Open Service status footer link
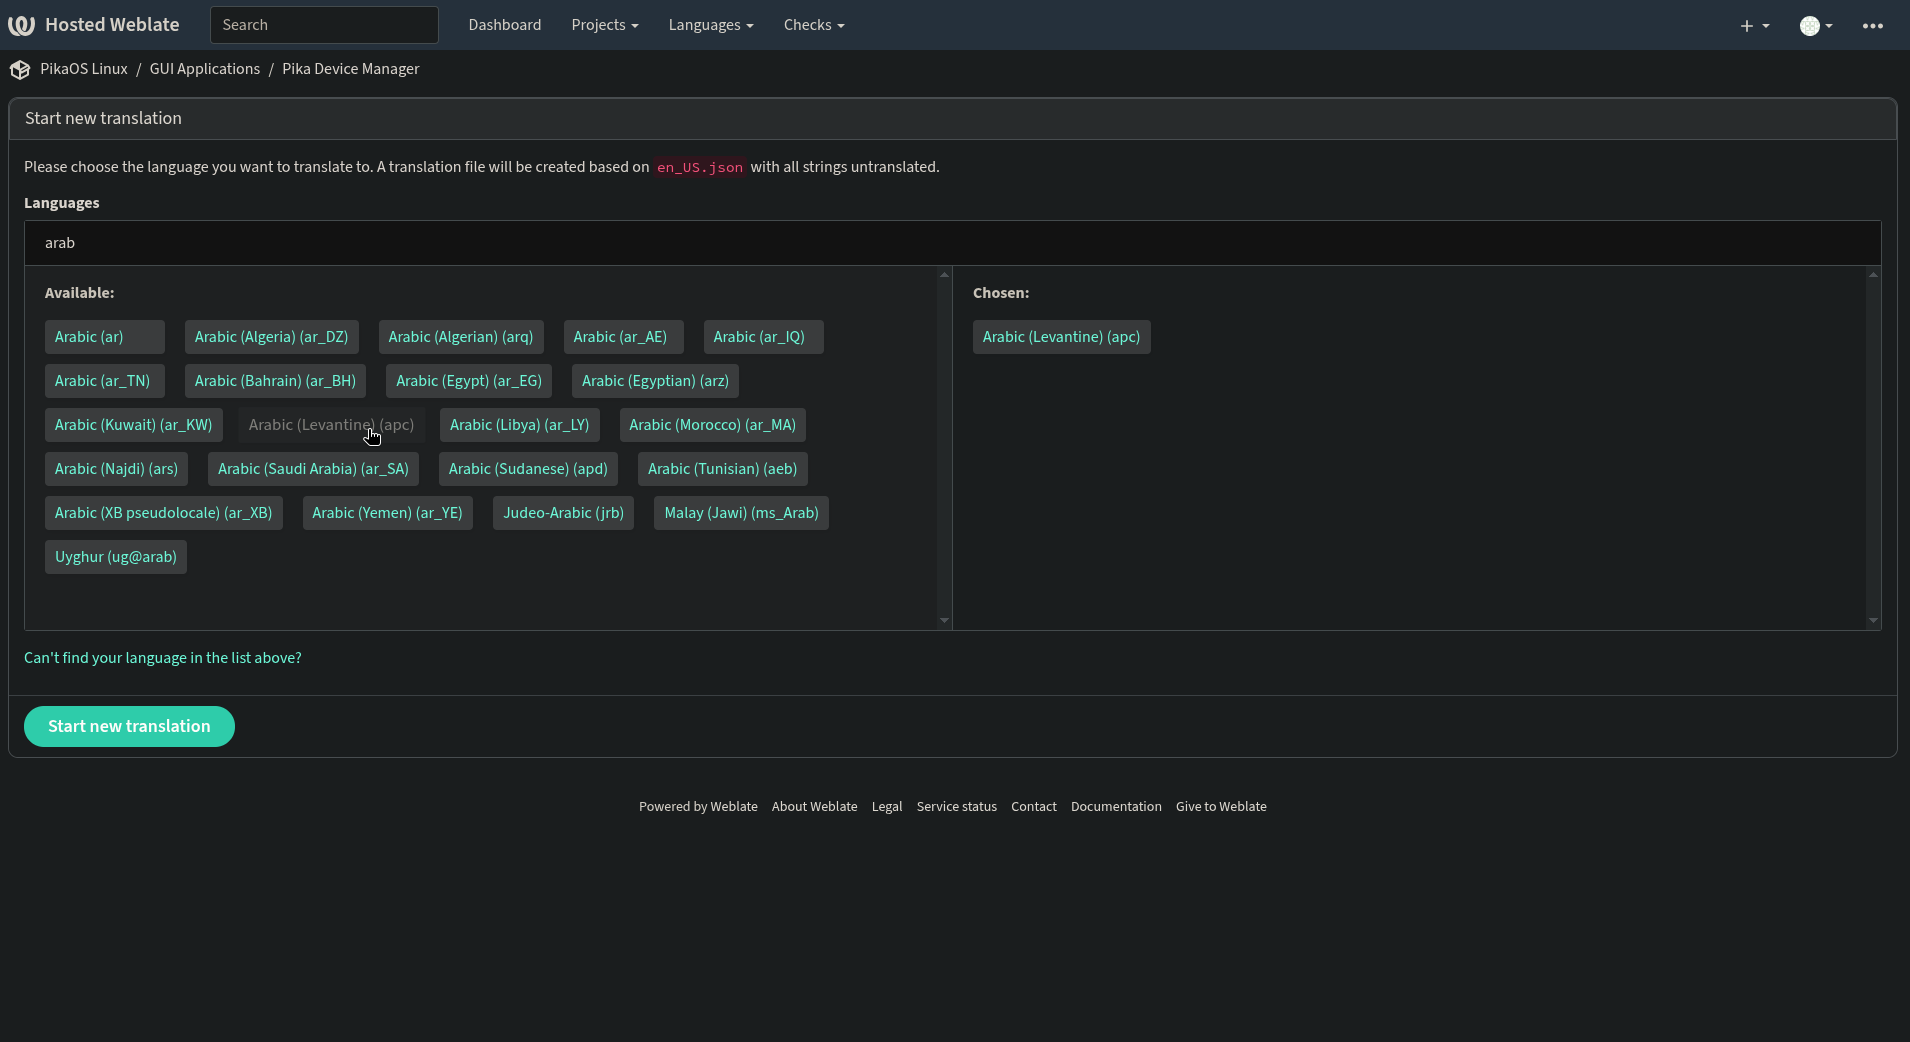 [957, 807]
